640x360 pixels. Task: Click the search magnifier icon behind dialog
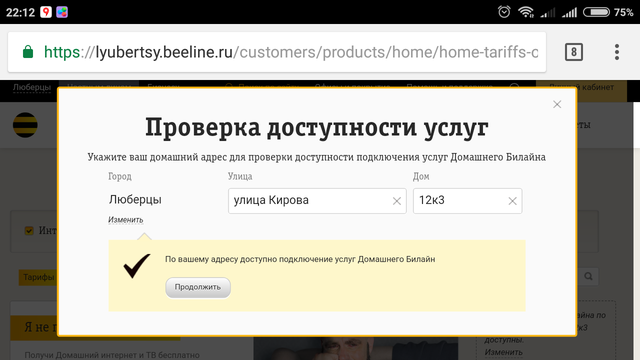pos(588,276)
